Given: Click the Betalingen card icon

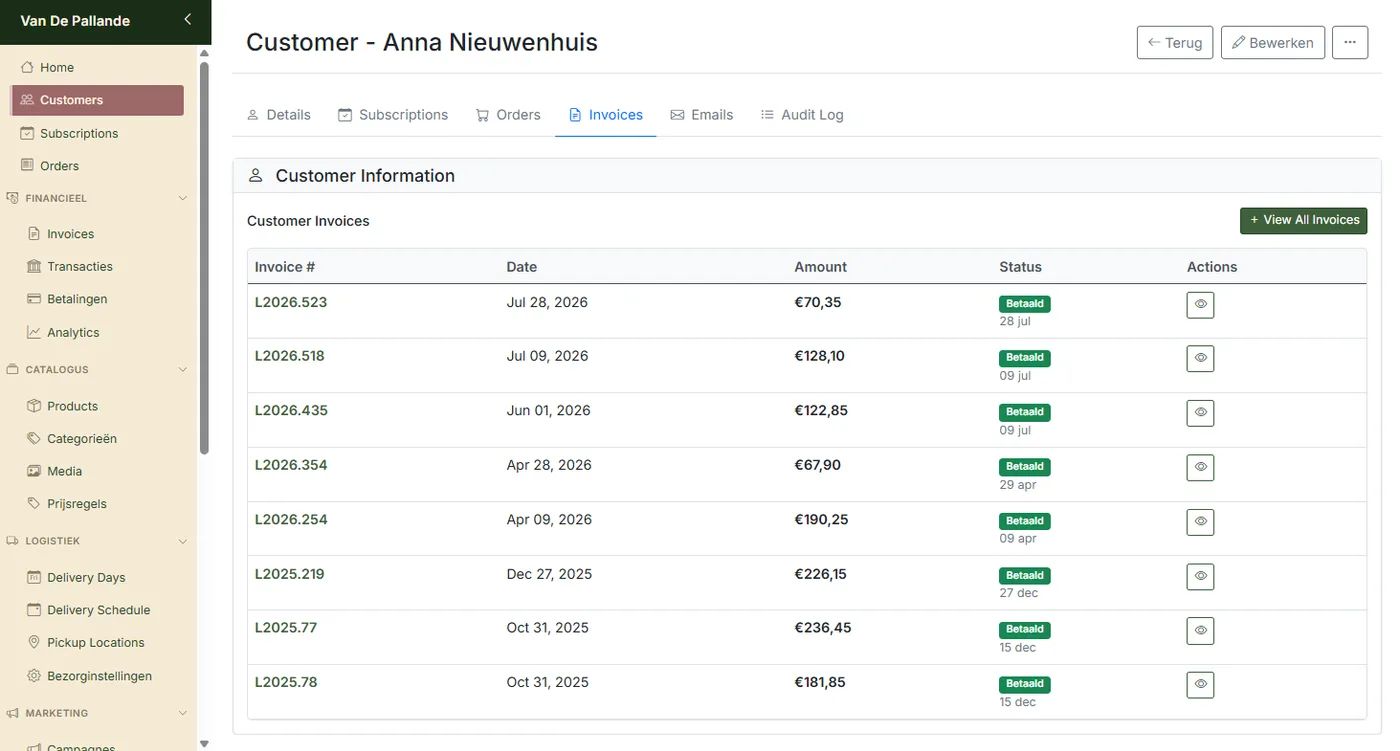Looking at the screenshot, I should [x=34, y=299].
